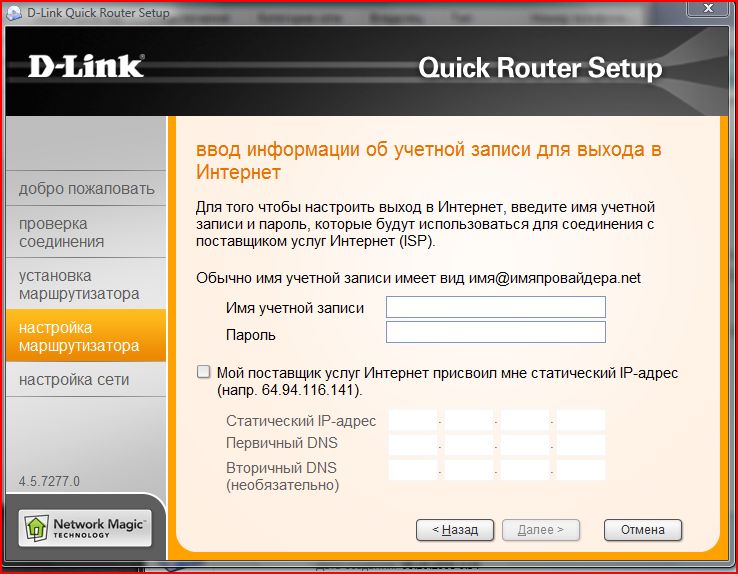Click the 'Quick Router Setup' header text

click(x=540, y=68)
